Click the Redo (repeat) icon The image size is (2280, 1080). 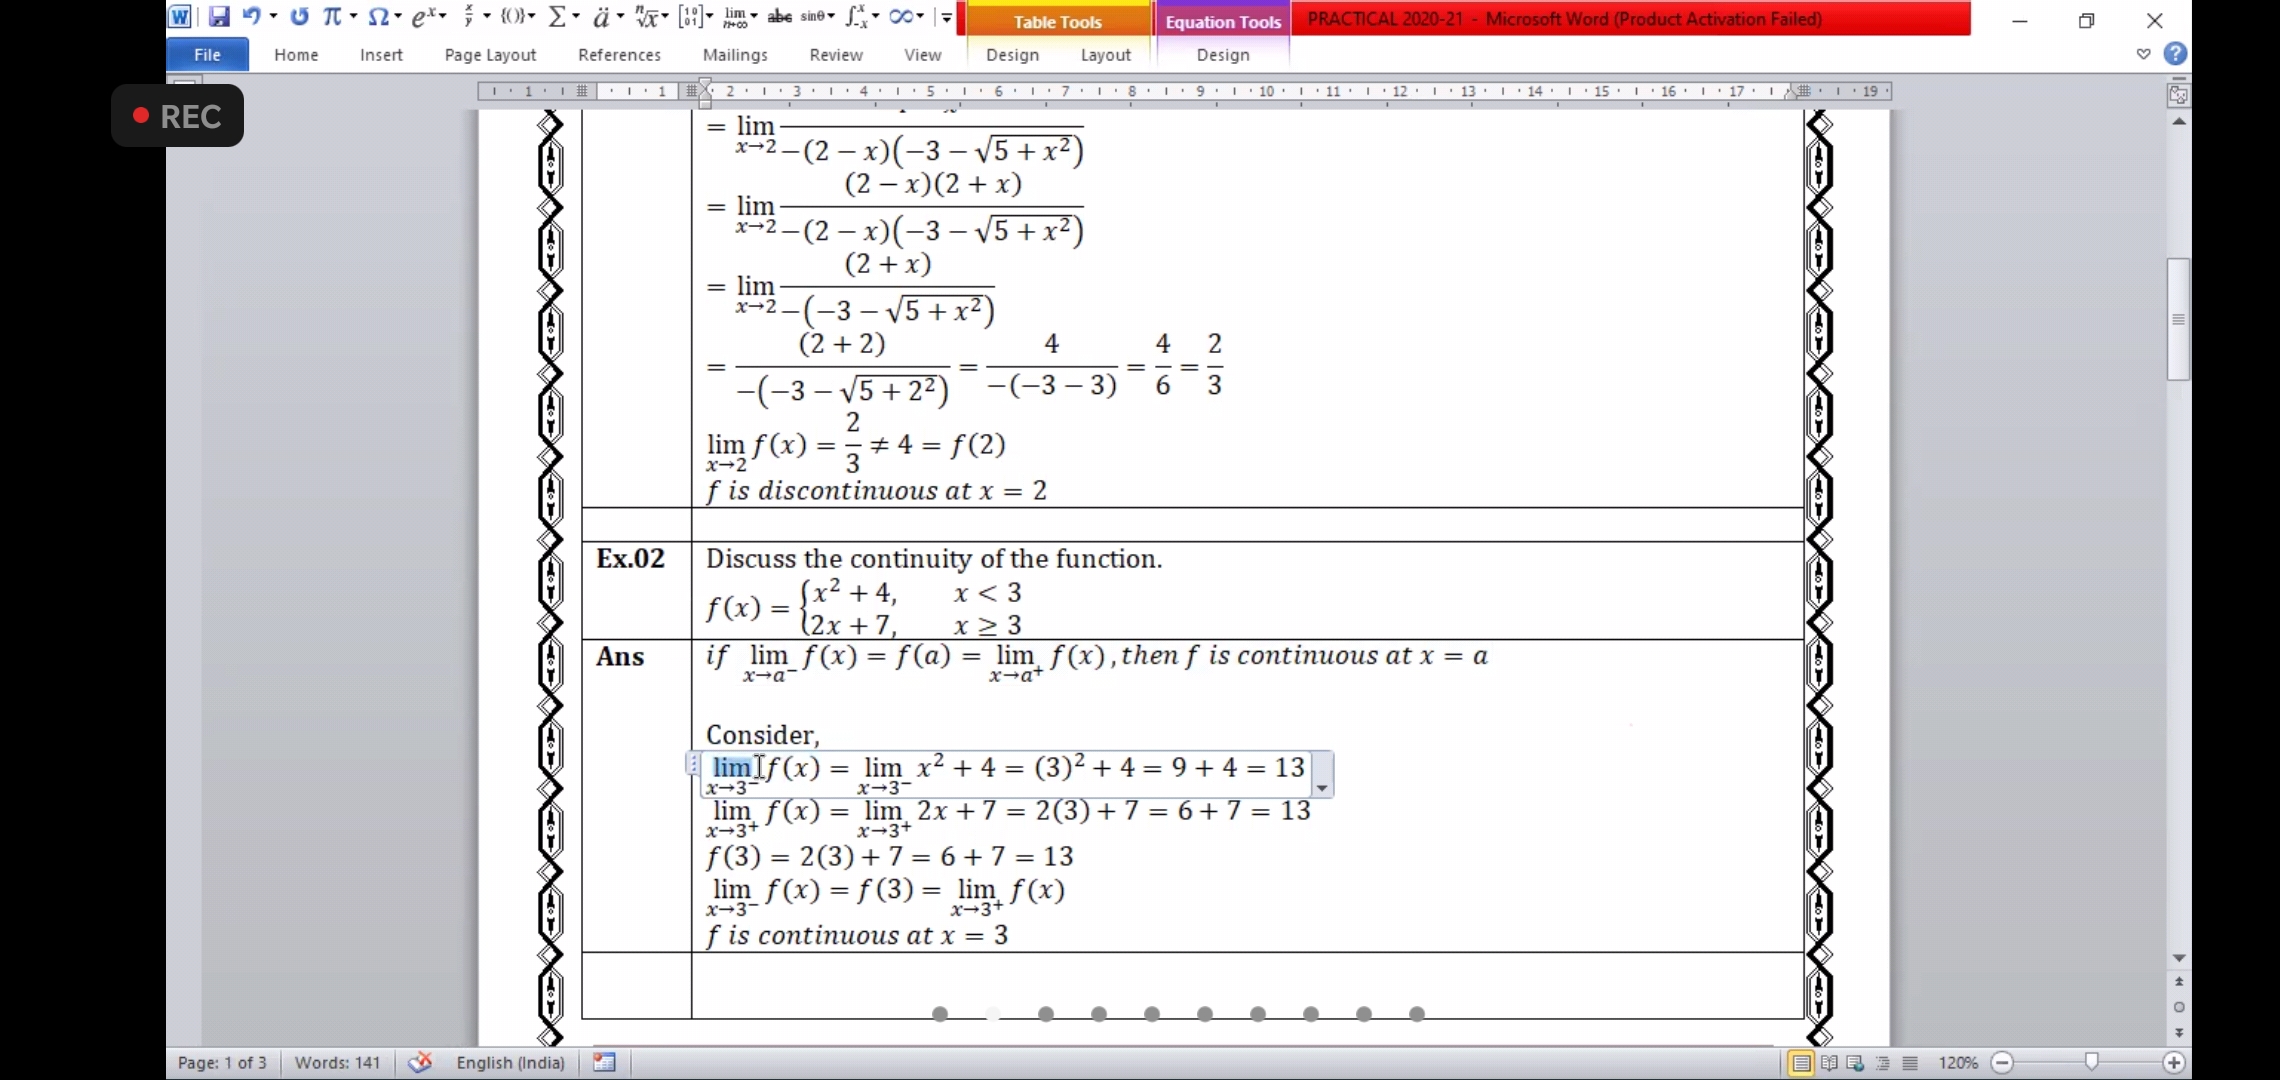pyautogui.click(x=299, y=17)
